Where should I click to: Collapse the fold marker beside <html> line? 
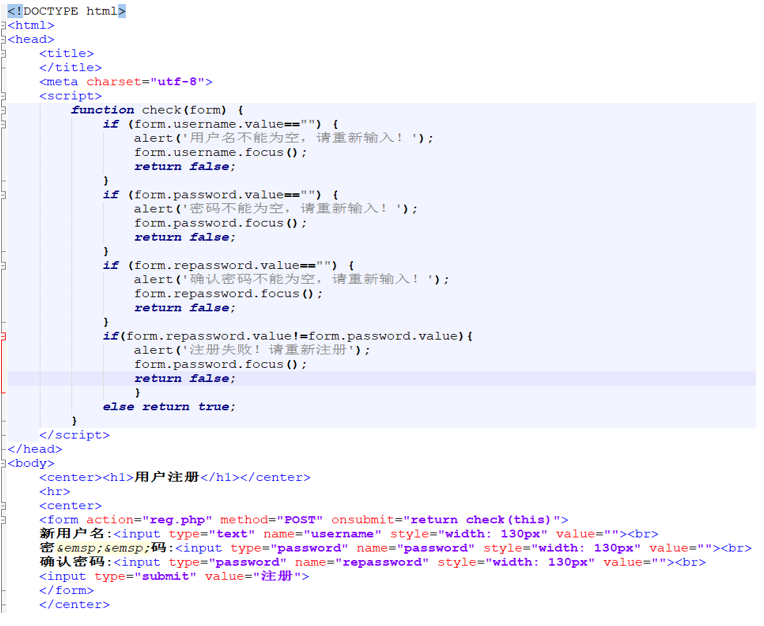(x=3, y=25)
